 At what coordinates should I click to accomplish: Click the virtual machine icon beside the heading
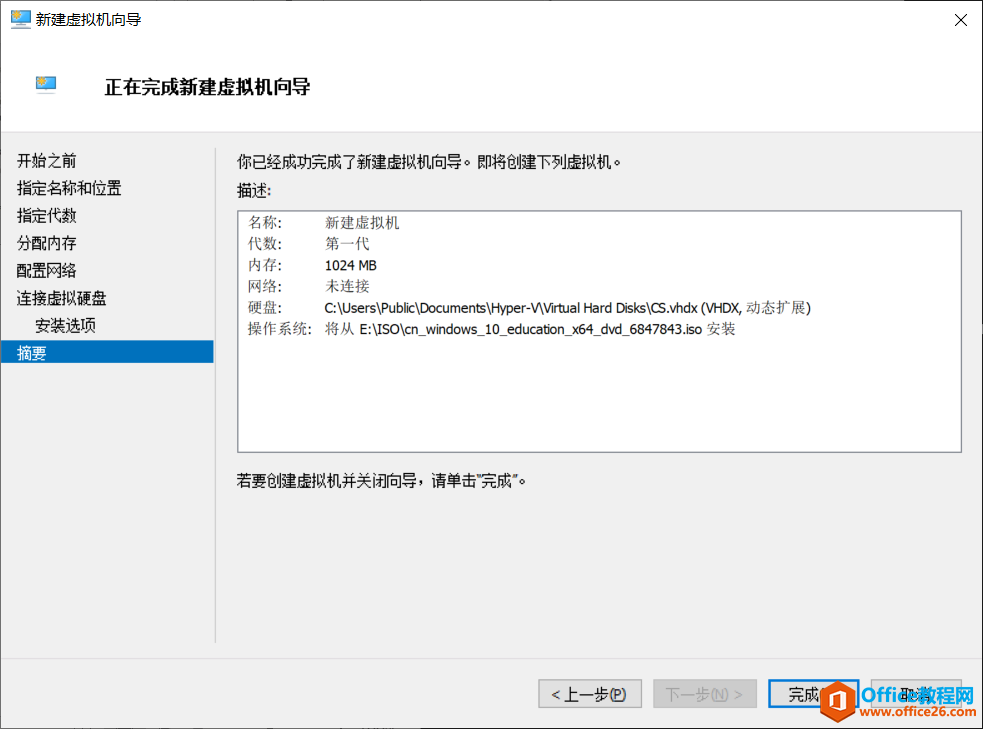point(46,85)
